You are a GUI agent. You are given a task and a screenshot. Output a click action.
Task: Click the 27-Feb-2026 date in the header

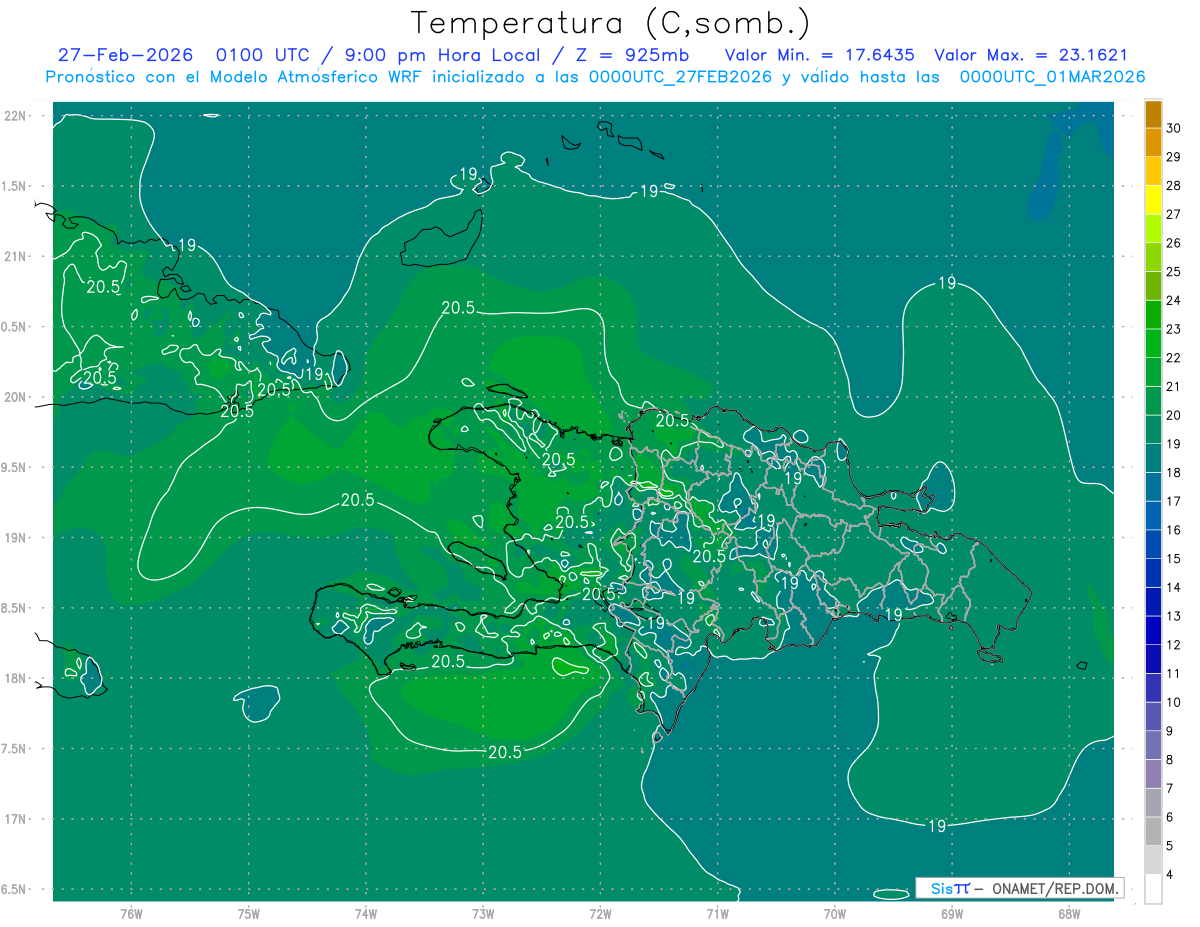tap(125, 55)
